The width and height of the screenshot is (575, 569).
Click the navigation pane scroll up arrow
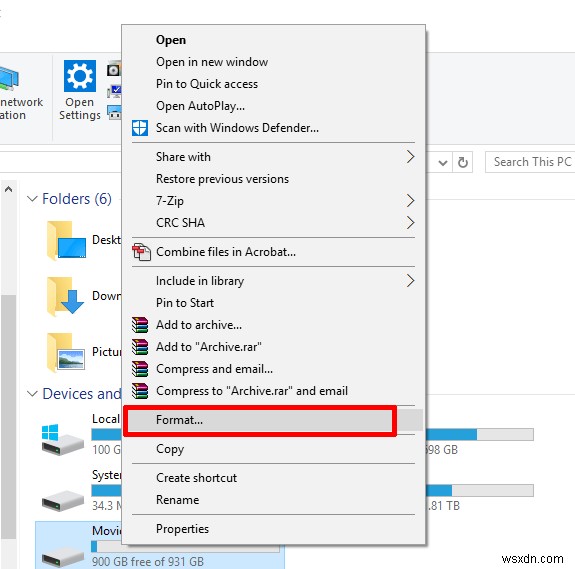click(8, 190)
